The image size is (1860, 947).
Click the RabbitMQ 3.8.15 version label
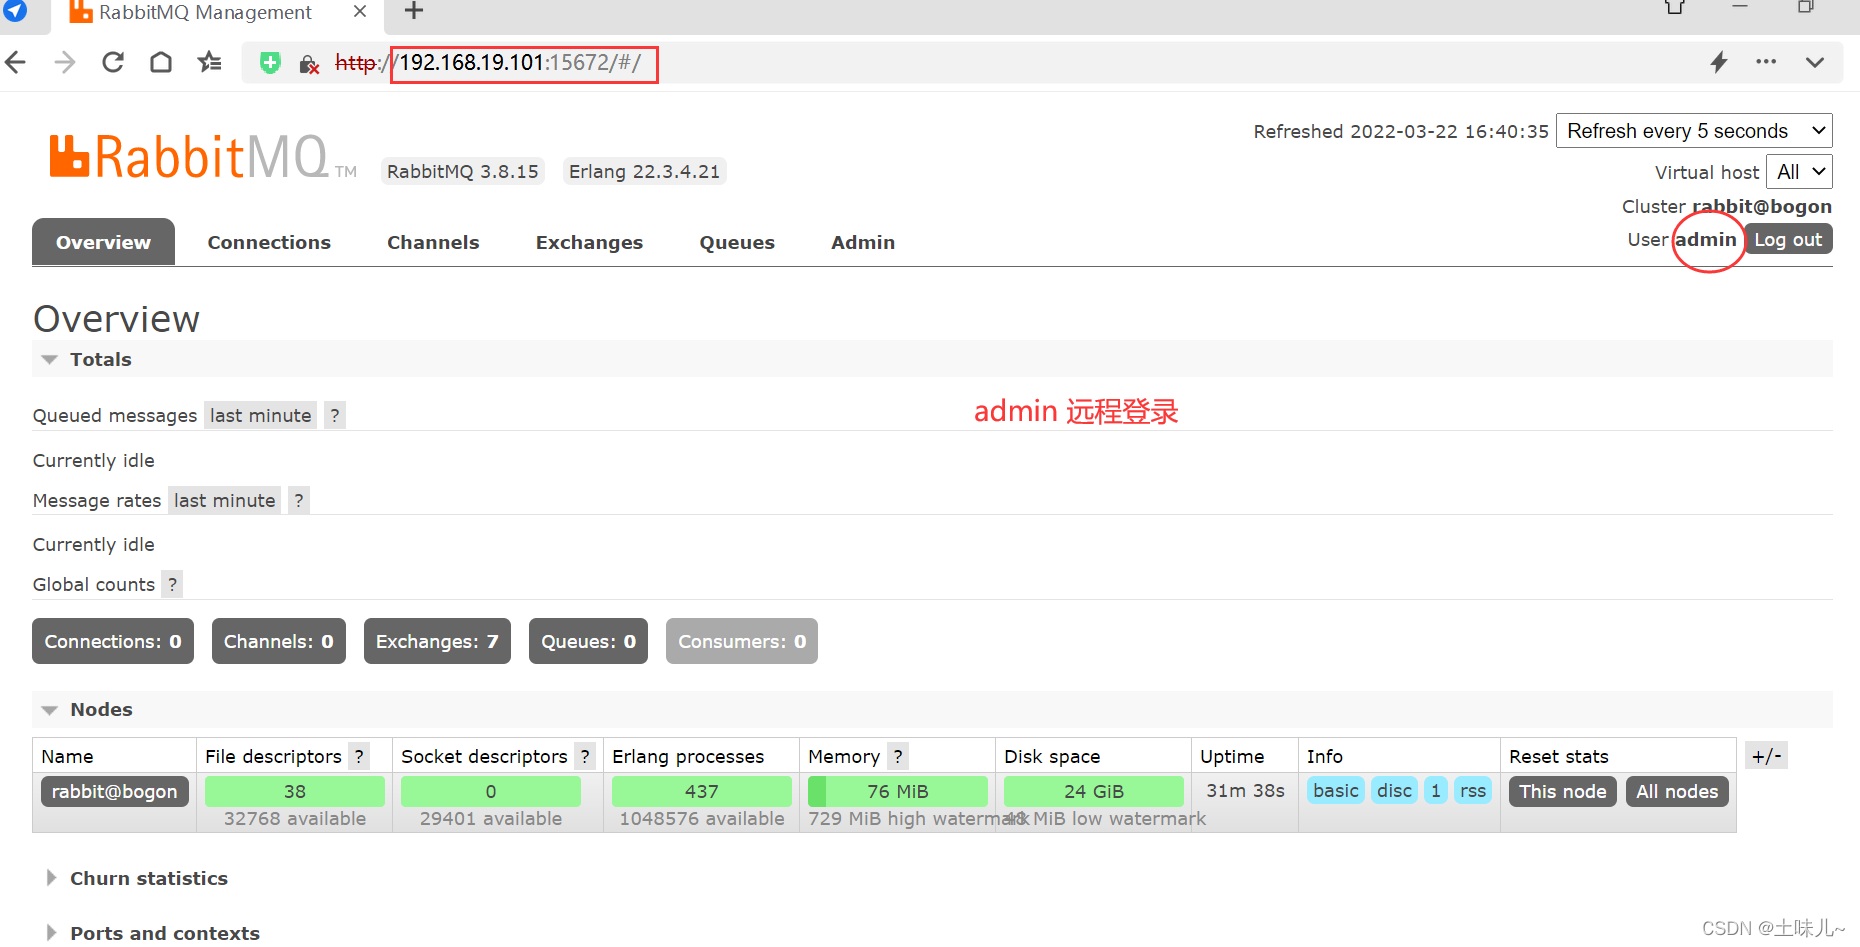point(463,171)
